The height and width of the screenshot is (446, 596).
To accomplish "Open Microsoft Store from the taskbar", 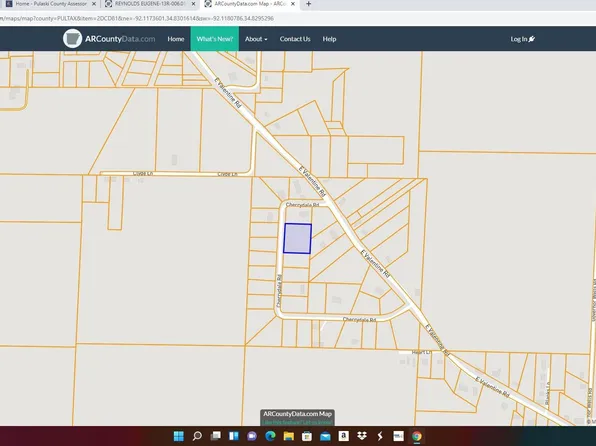I will tap(307, 436).
